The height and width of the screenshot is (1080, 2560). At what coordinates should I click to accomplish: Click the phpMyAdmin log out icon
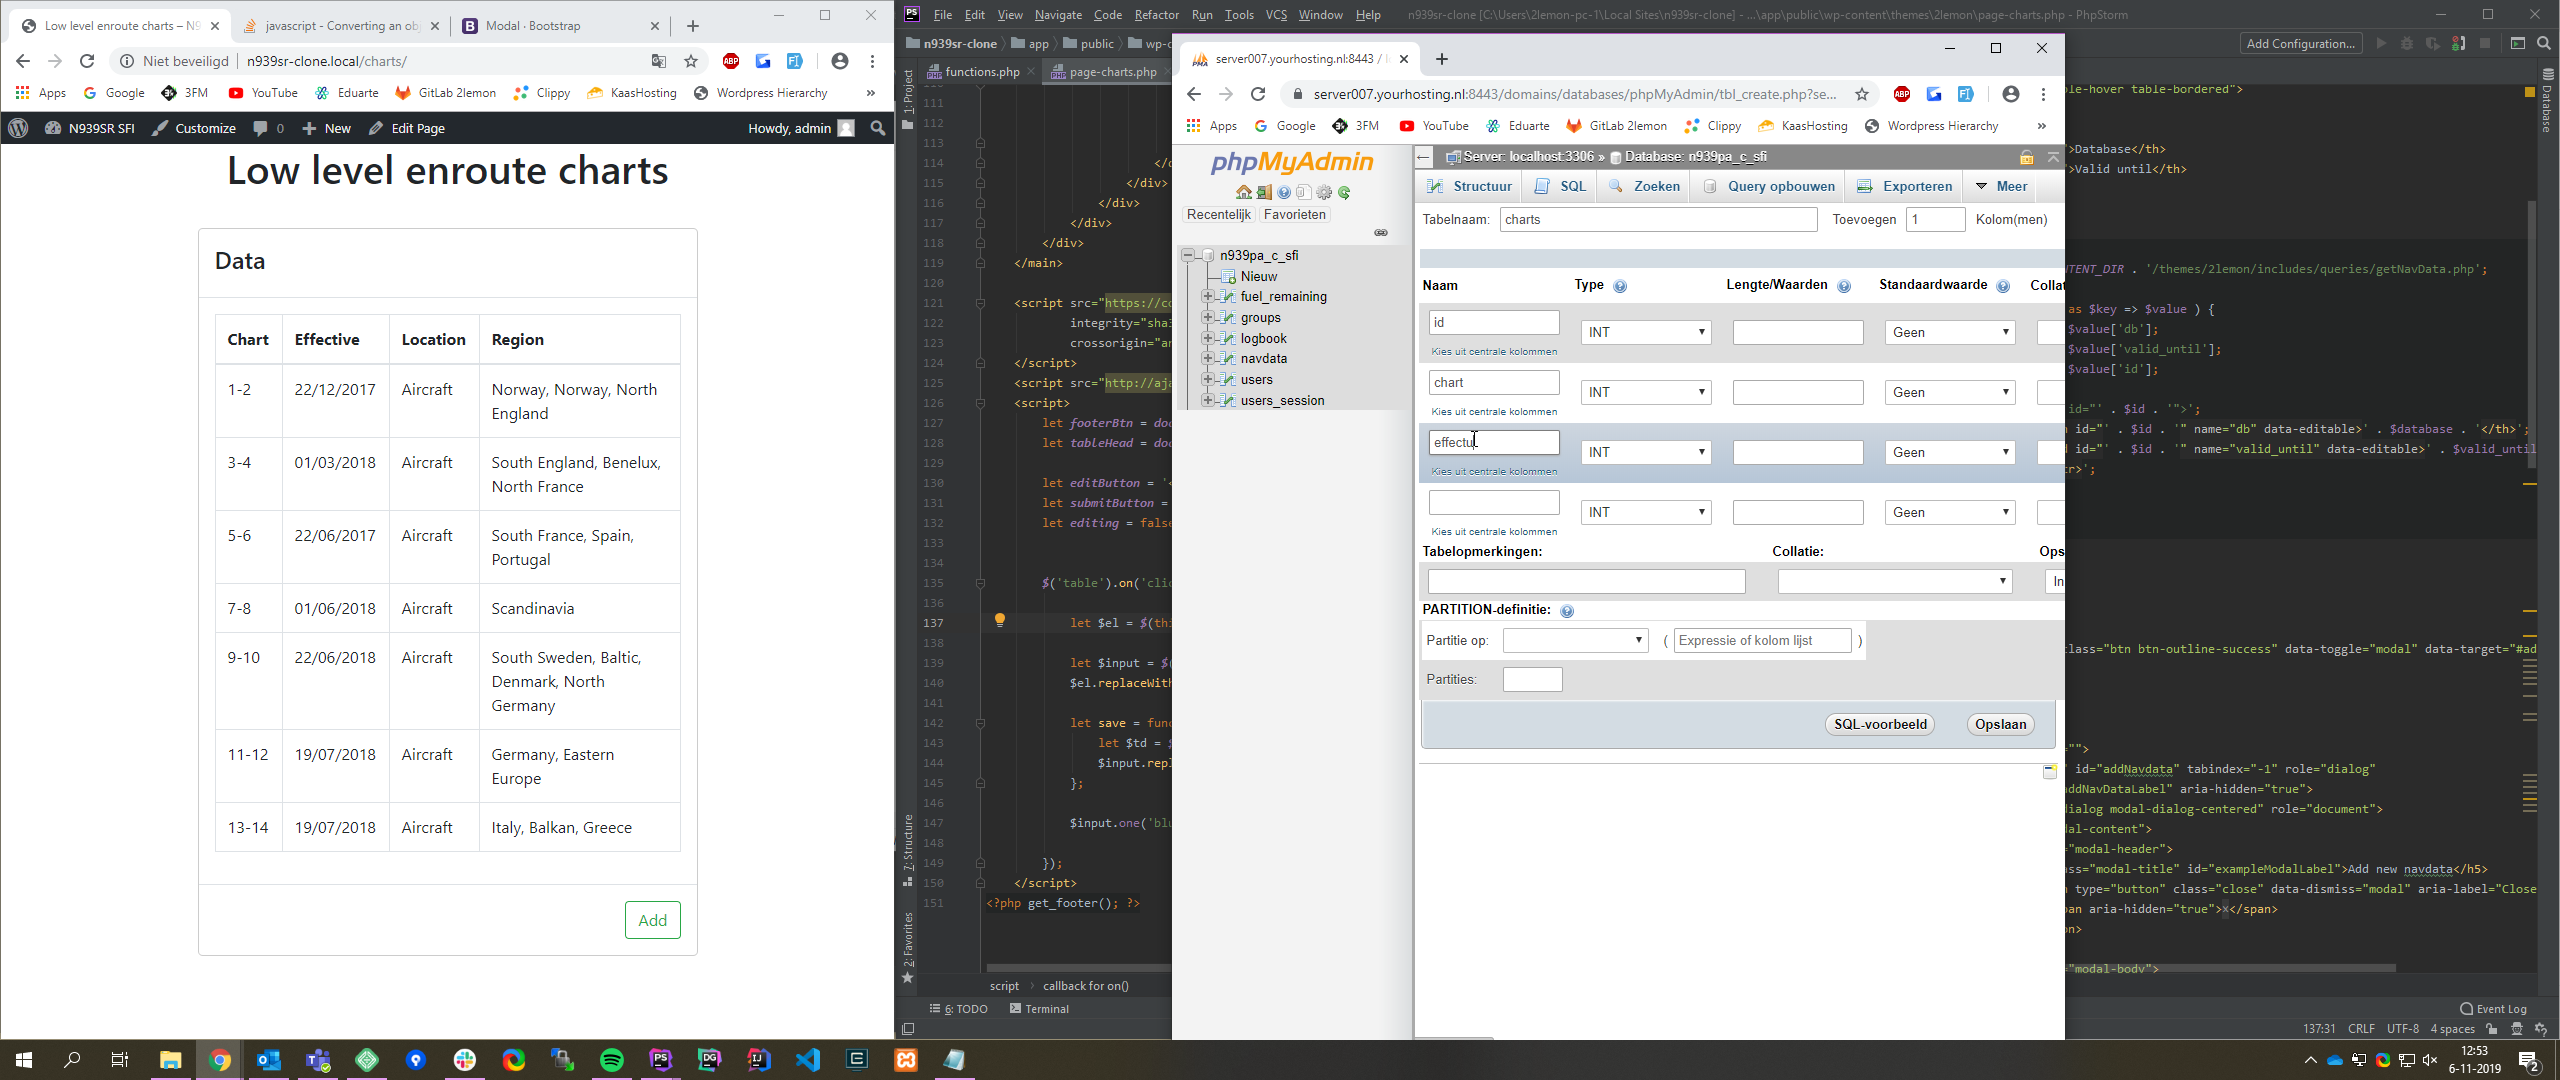[1264, 193]
